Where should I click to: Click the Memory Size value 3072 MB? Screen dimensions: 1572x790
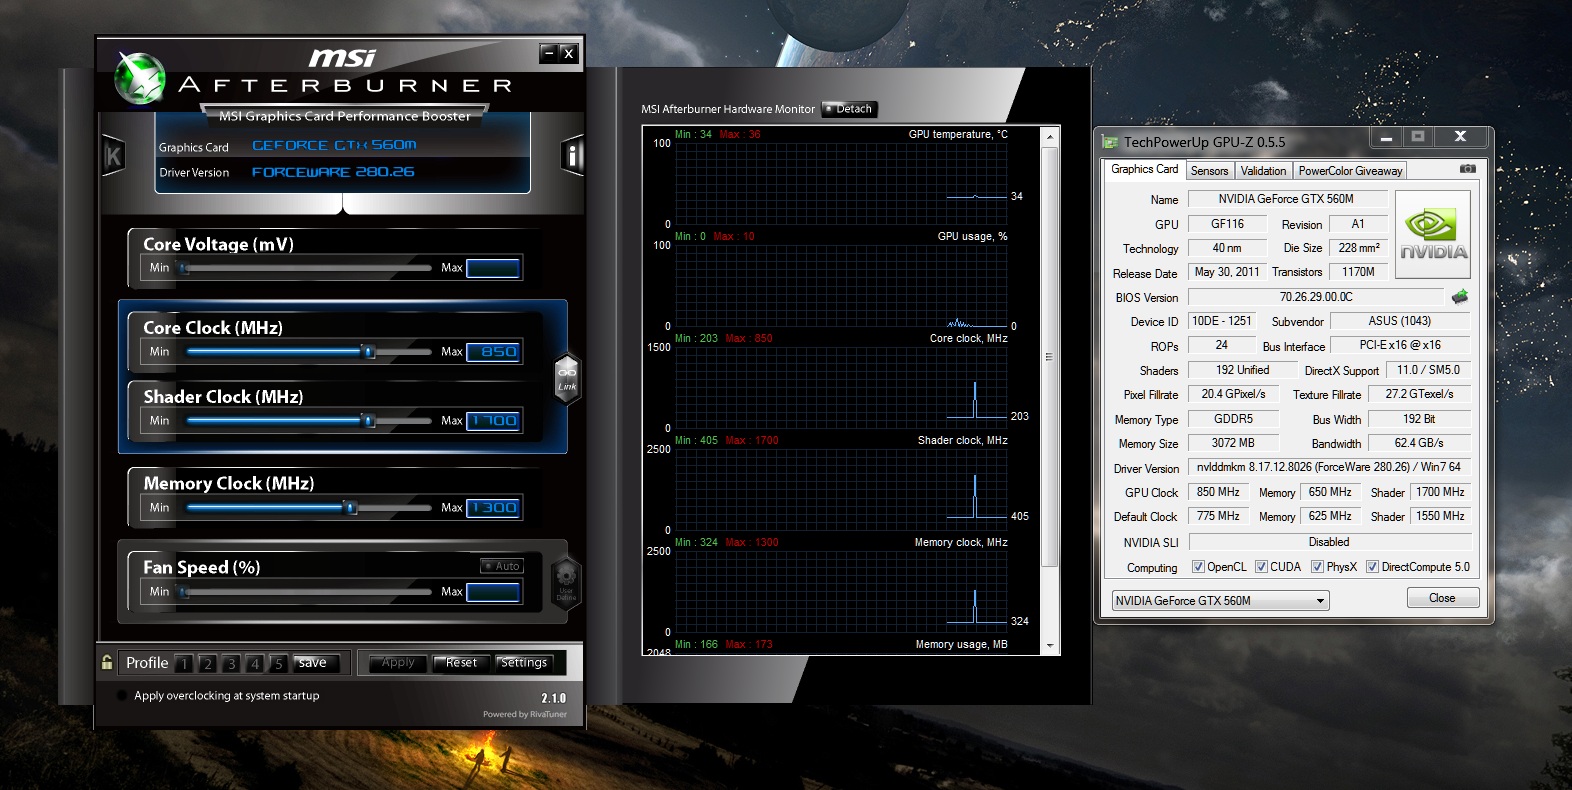click(1233, 443)
